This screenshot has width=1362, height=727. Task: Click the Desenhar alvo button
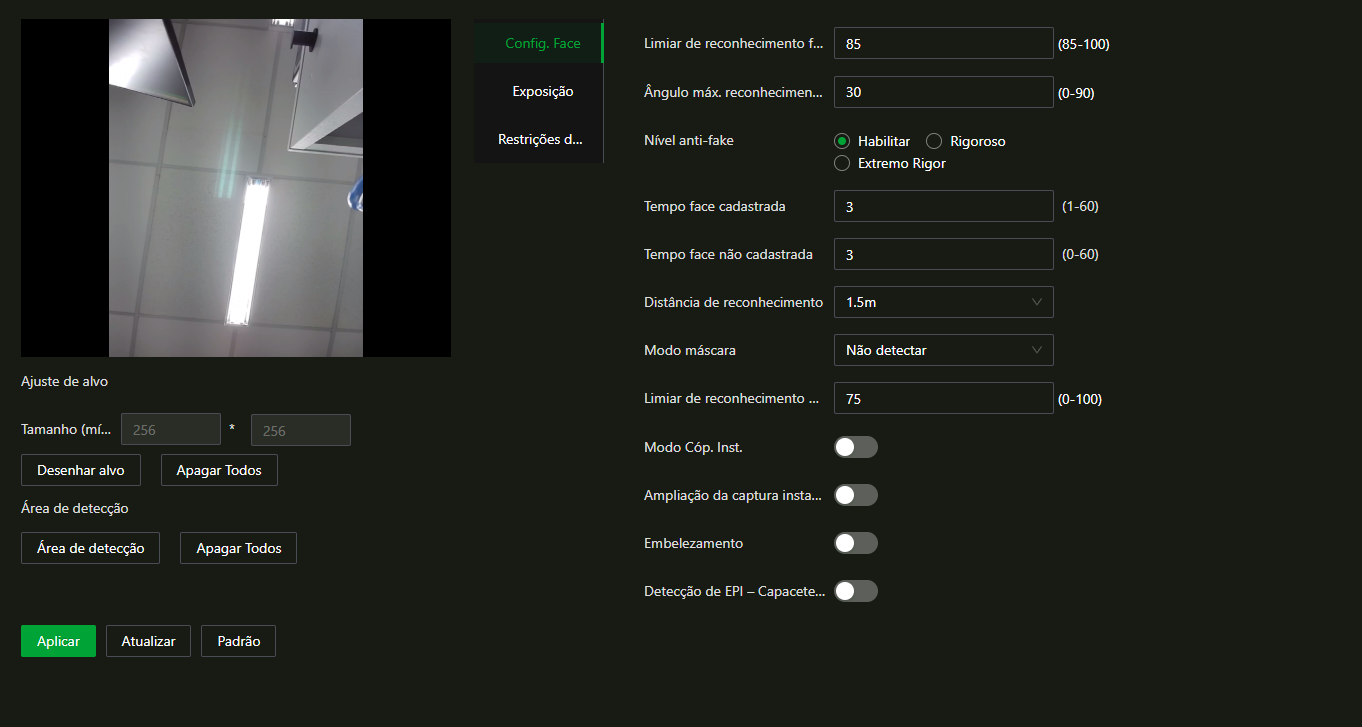pos(81,470)
